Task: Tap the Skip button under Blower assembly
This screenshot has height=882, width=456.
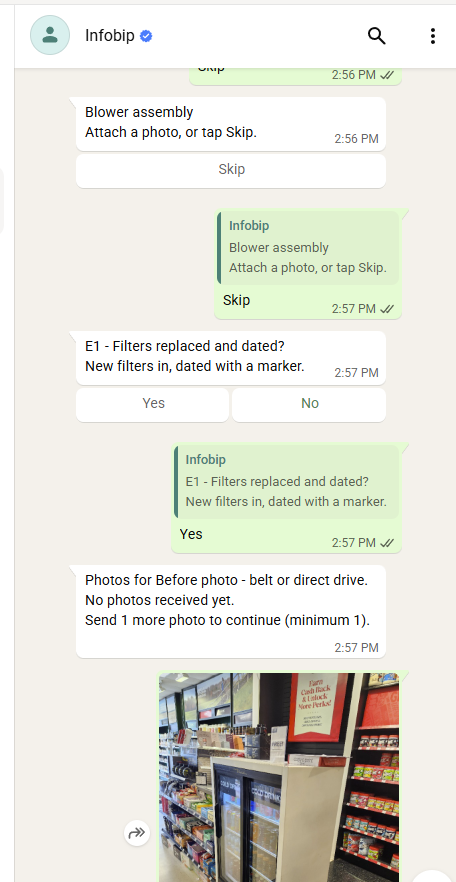Action: (x=231, y=170)
